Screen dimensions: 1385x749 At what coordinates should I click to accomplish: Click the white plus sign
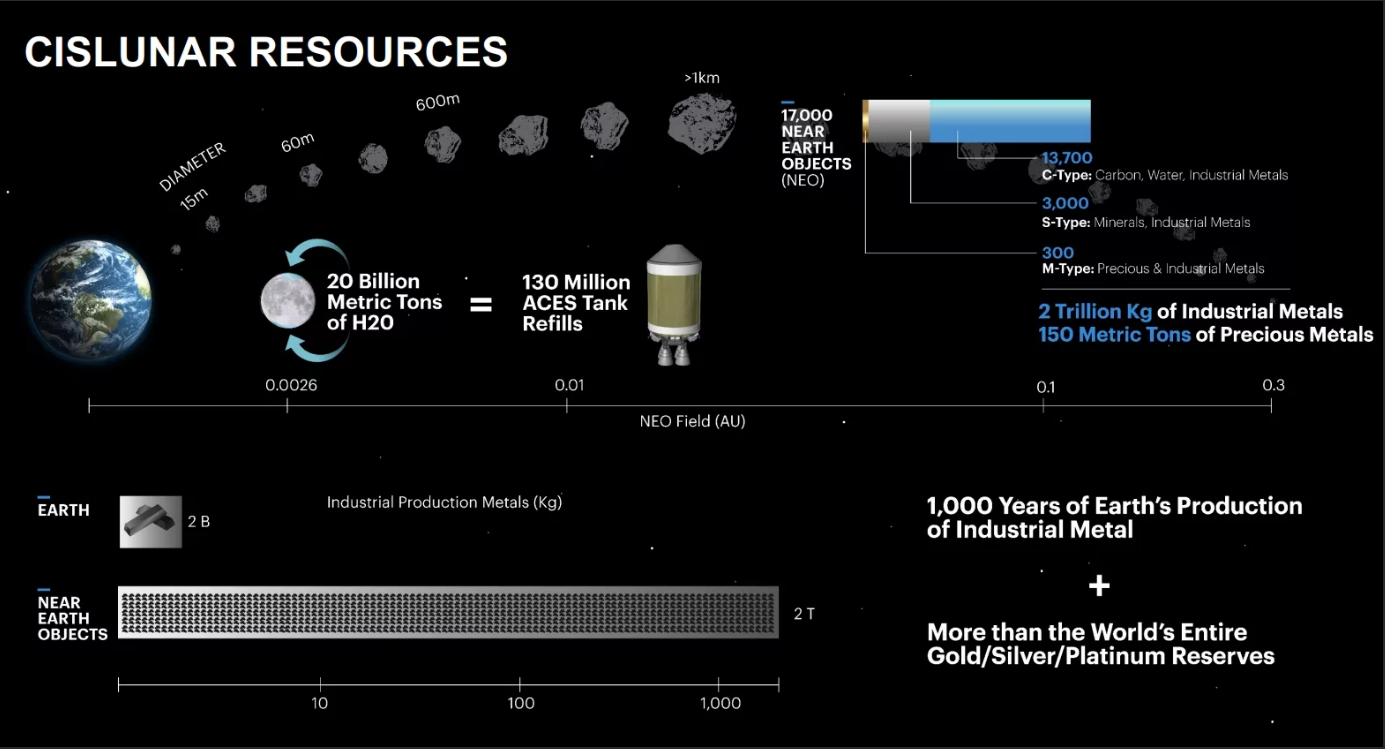pyautogui.click(x=1099, y=585)
